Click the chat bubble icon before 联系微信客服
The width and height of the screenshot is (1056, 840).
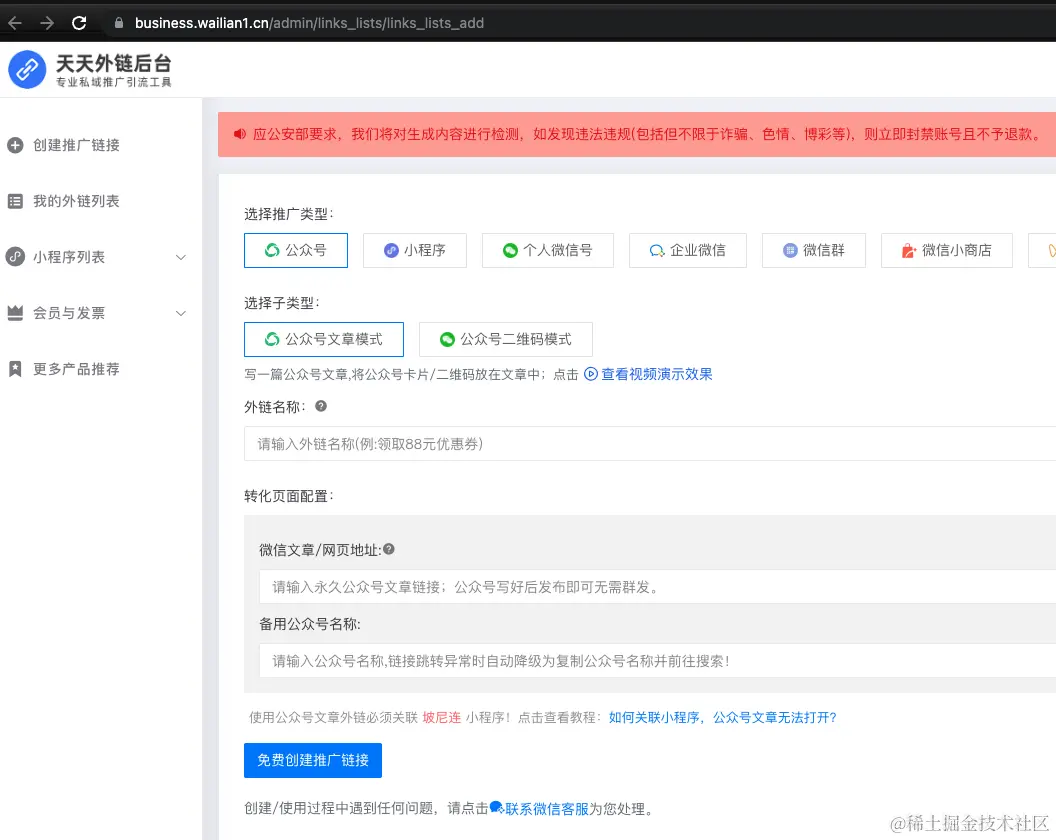point(496,807)
